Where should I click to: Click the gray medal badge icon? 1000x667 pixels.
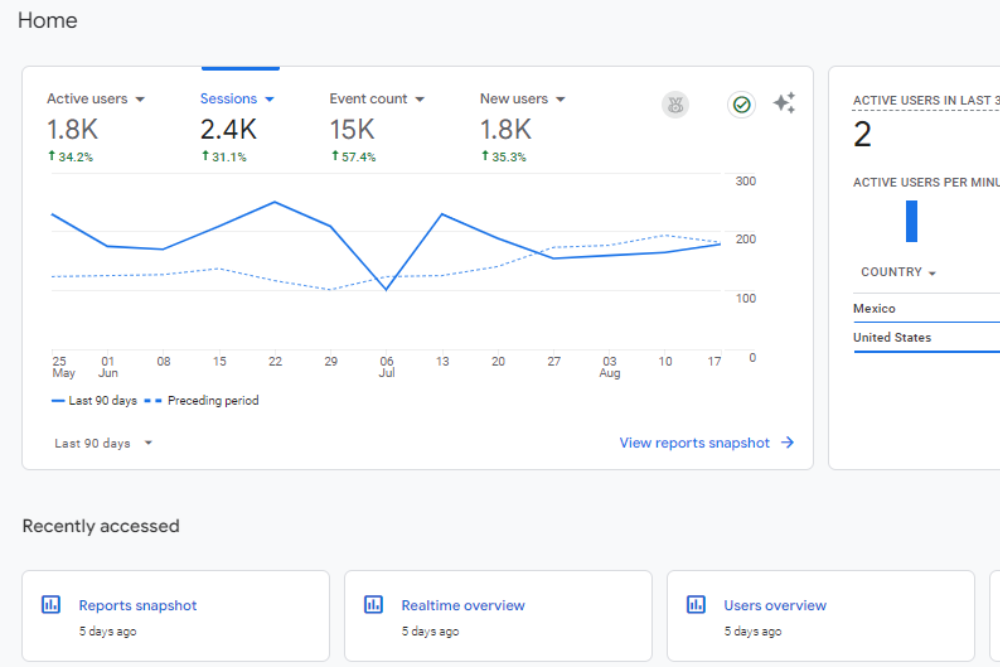tap(675, 105)
